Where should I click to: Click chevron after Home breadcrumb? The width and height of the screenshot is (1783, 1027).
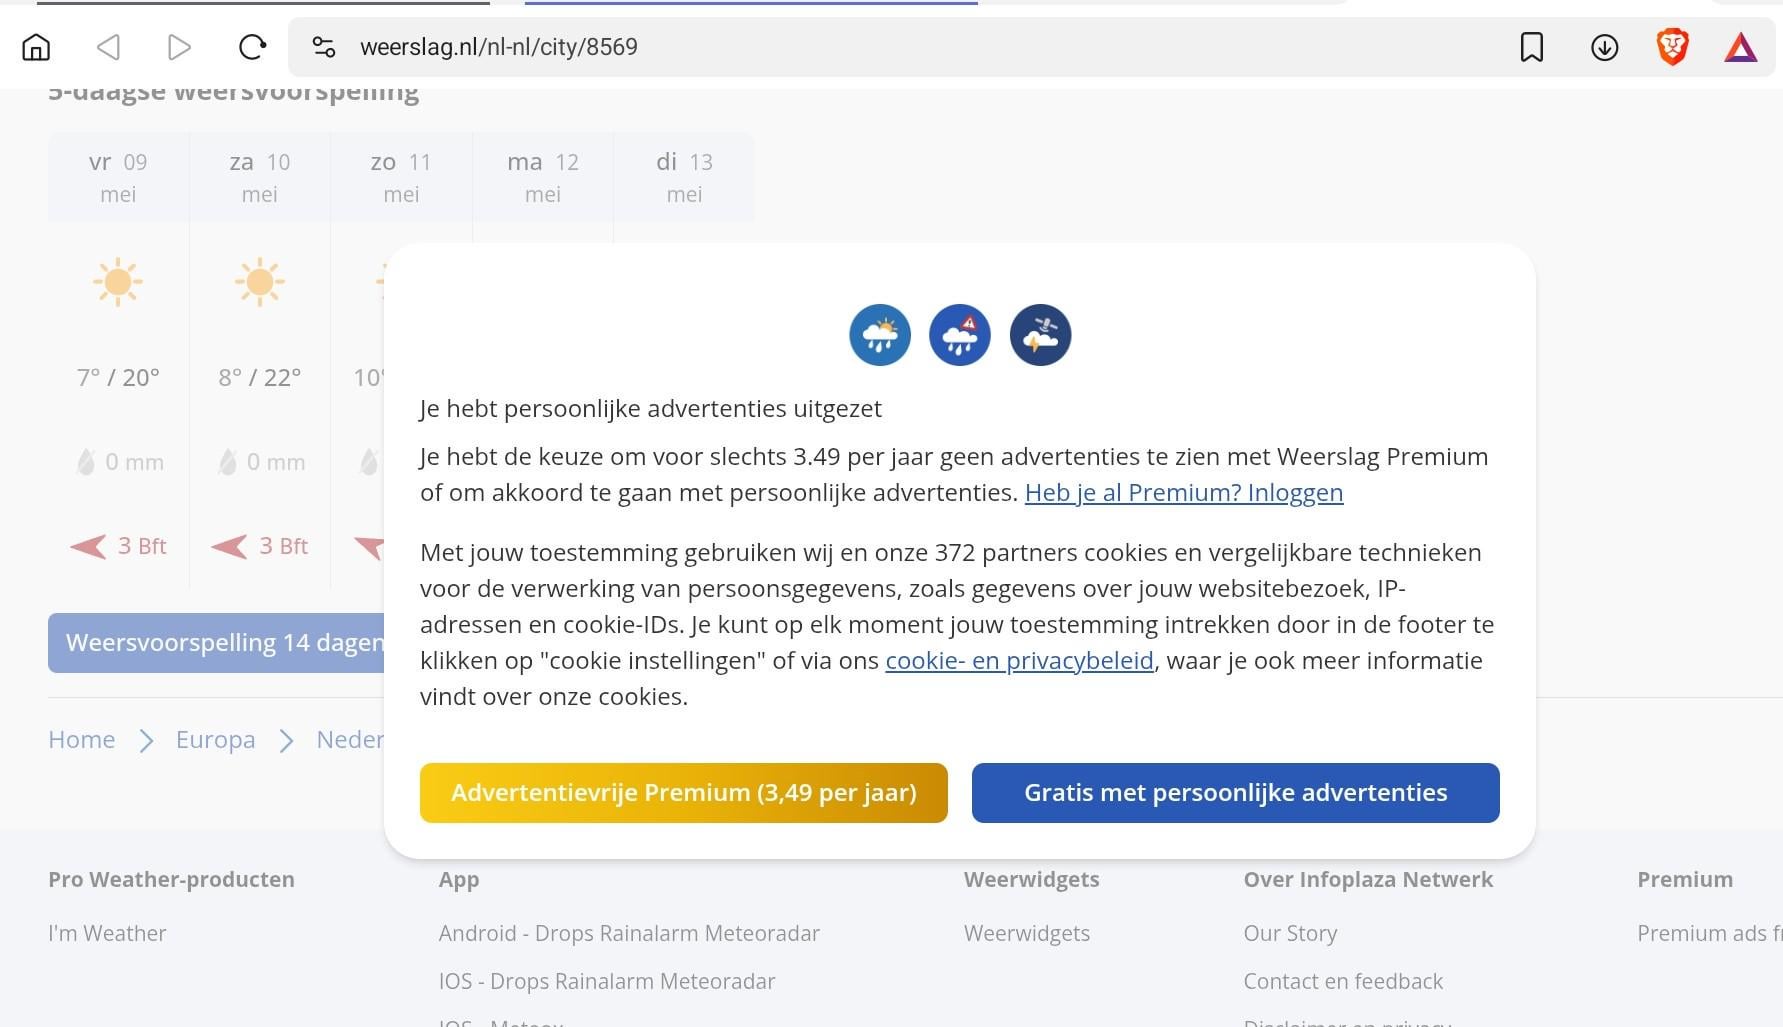[x=146, y=741]
